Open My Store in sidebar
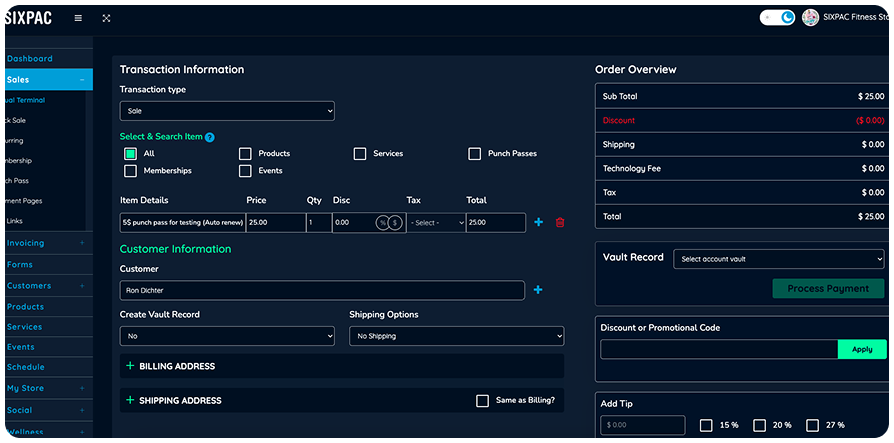894x443 pixels. [25, 388]
